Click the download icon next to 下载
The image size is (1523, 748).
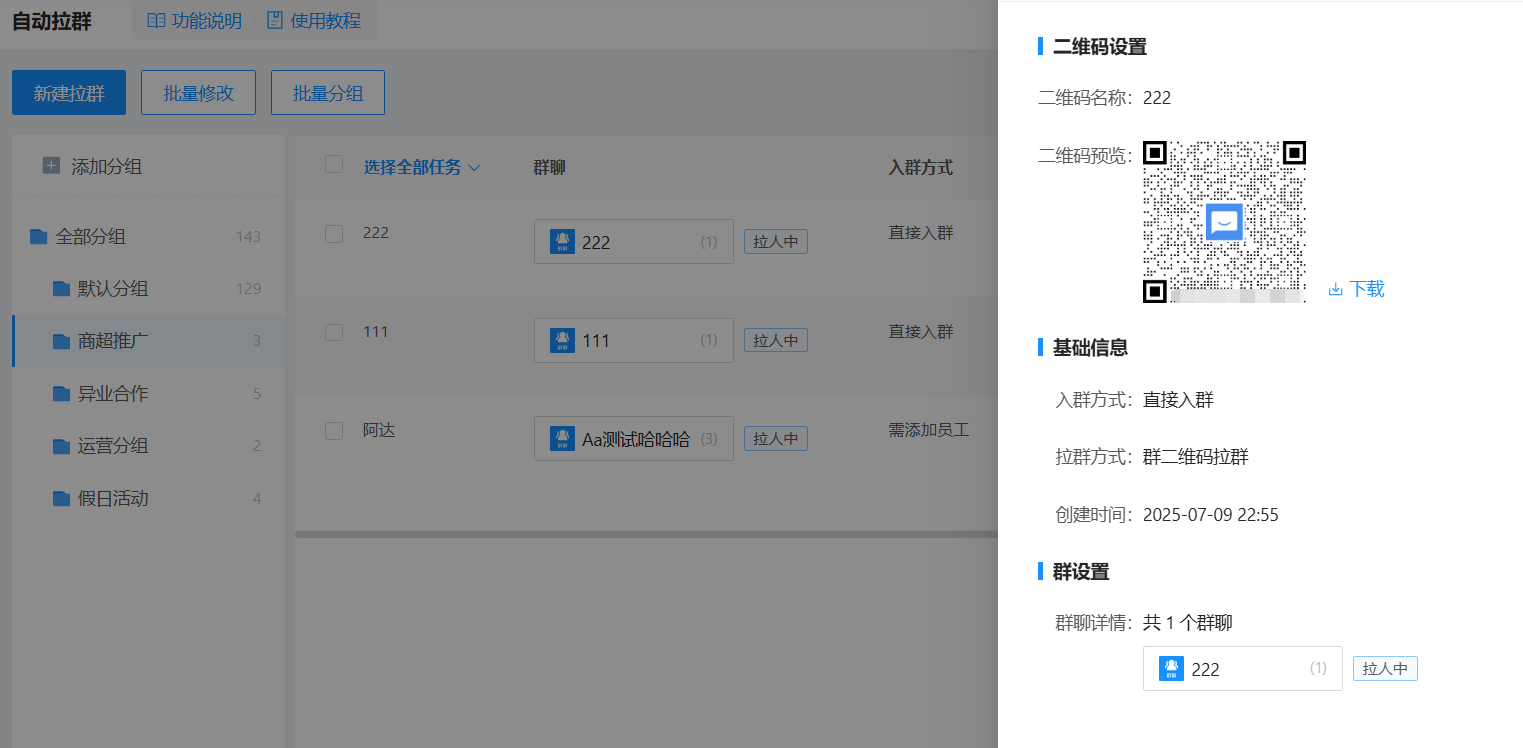click(1335, 289)
